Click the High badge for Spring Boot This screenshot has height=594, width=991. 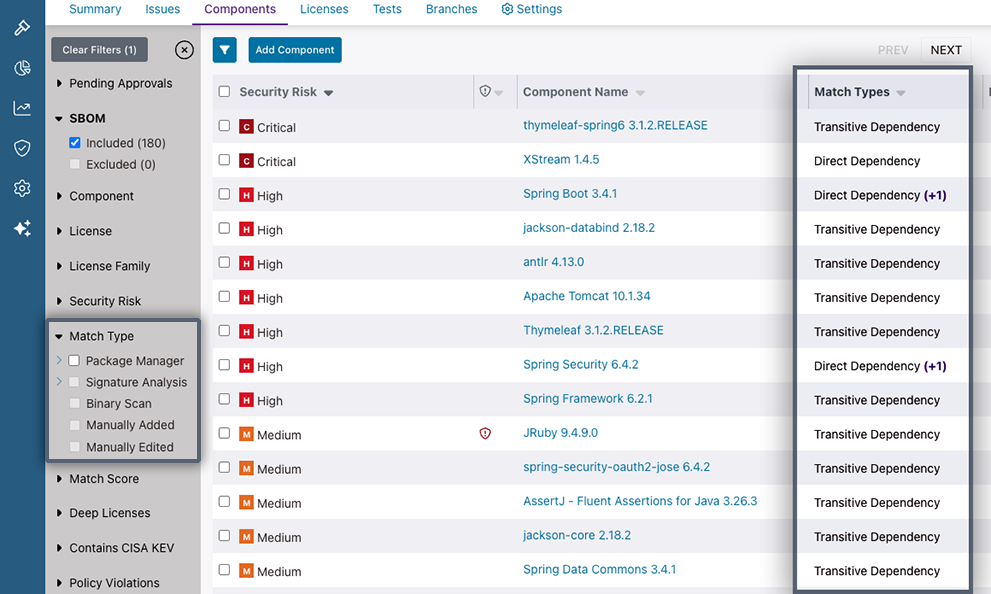(x=246, y=195)
